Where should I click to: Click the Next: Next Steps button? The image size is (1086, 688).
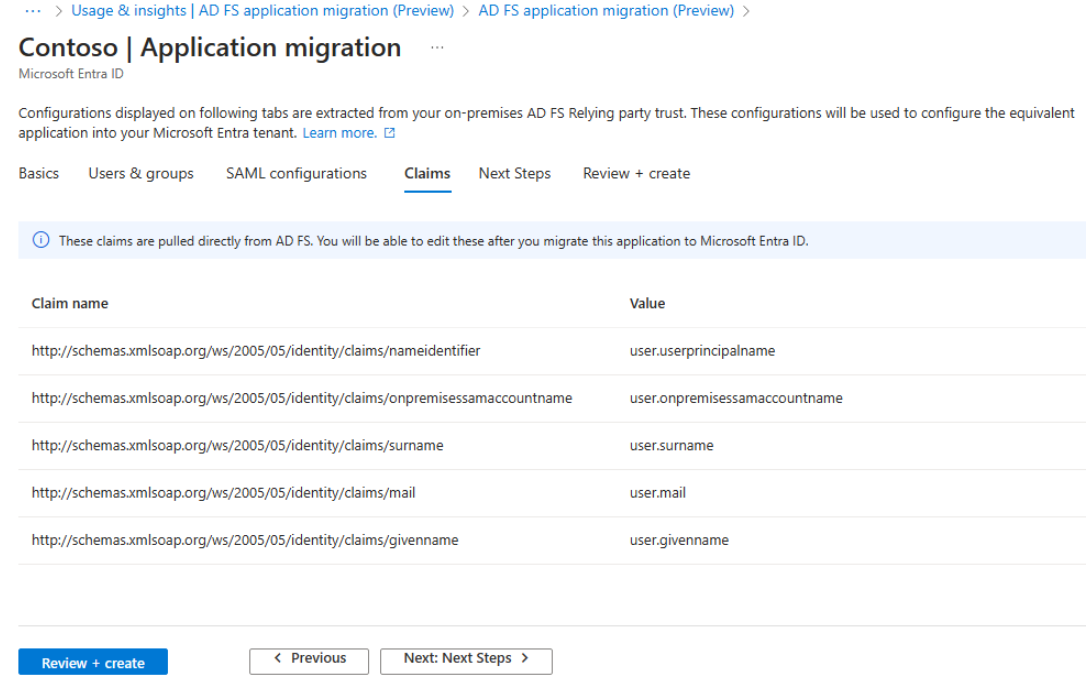tap(466, 661)
